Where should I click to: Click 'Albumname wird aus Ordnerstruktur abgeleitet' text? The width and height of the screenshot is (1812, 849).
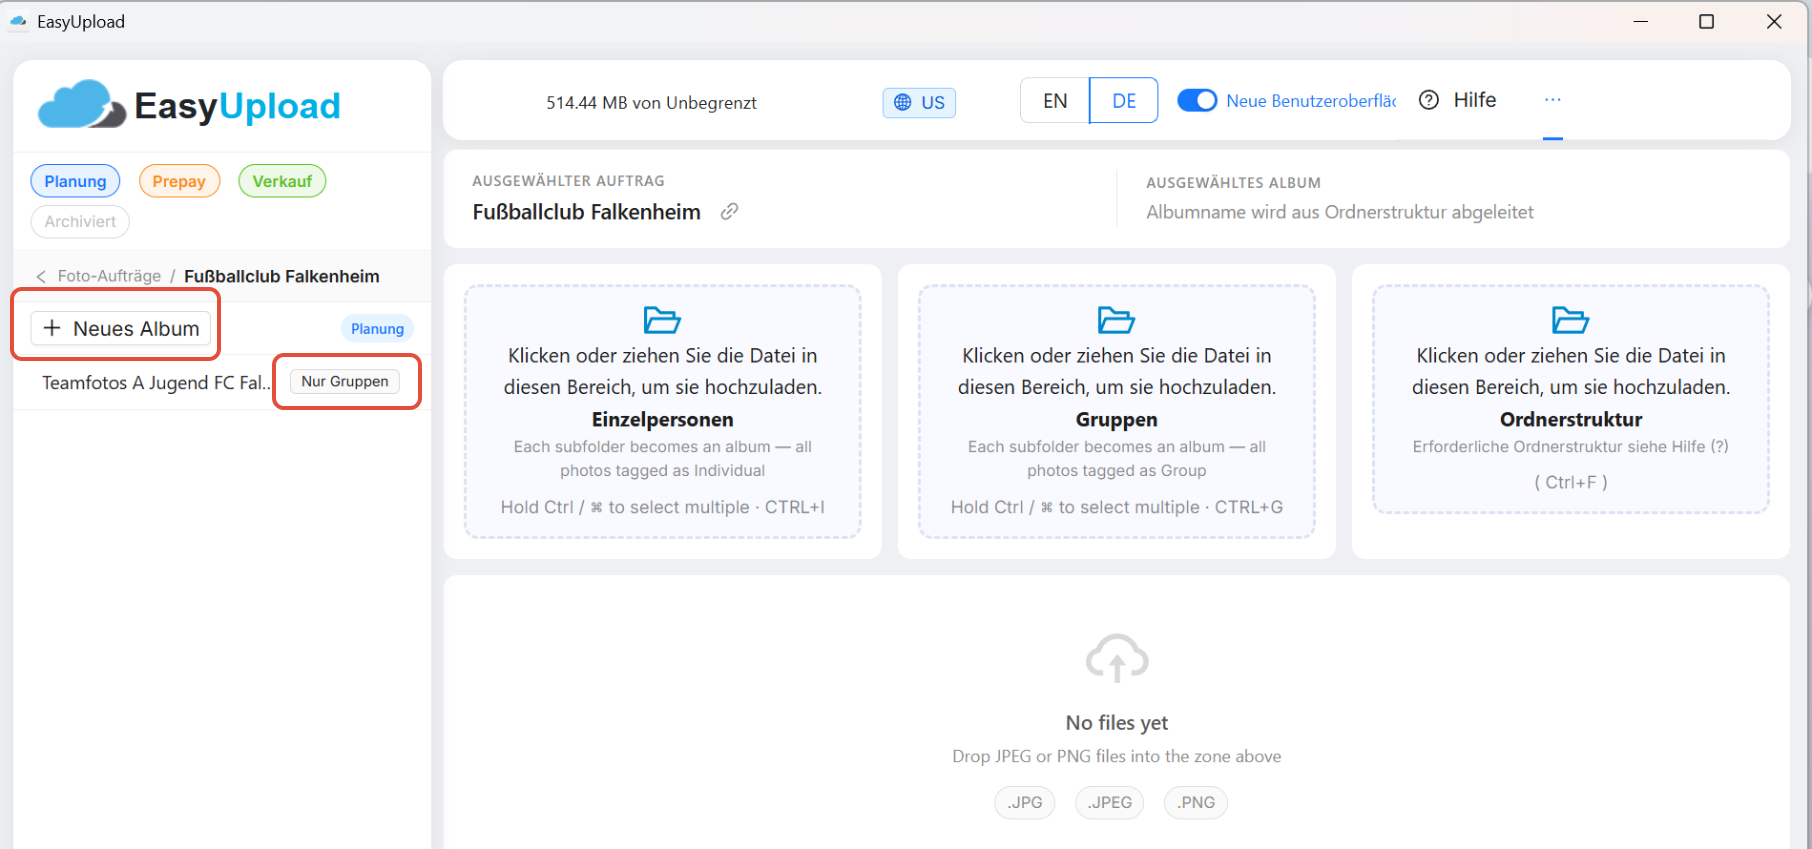pos(1339,212)
